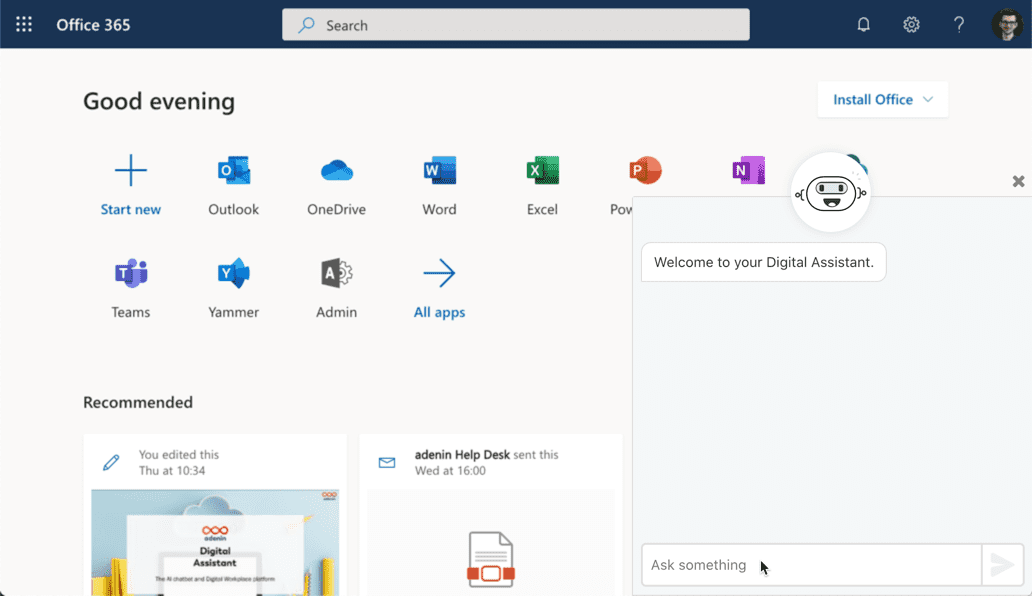Click the Yammer label
Image resolution: width=1032 pixels, height=596 pixels.
tap(234, 312)
